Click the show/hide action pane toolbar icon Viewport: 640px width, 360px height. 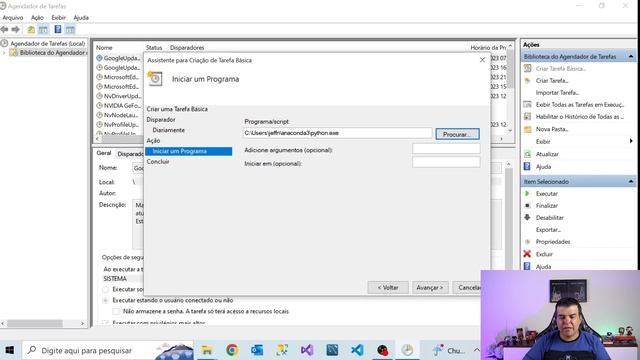(x=70, y=29)
